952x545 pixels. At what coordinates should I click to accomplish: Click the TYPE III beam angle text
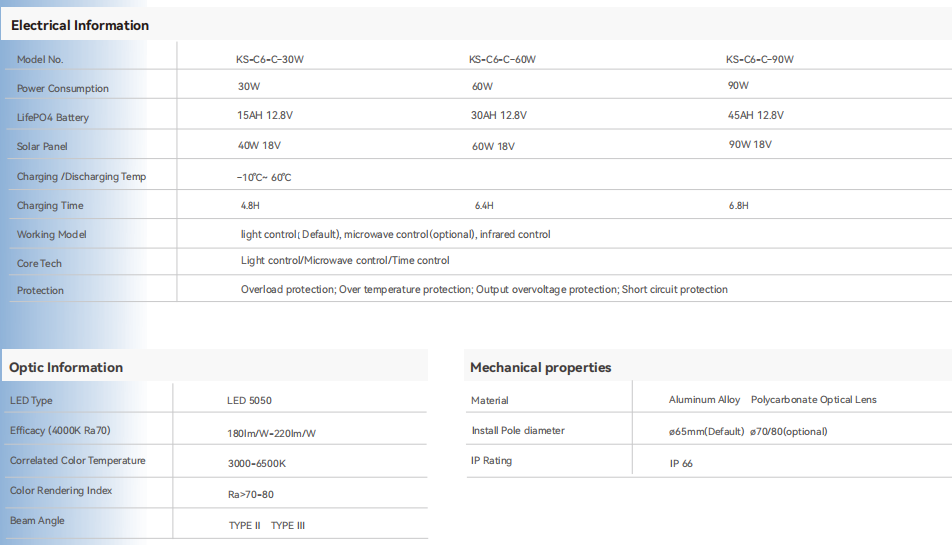(x=288, y=526)
